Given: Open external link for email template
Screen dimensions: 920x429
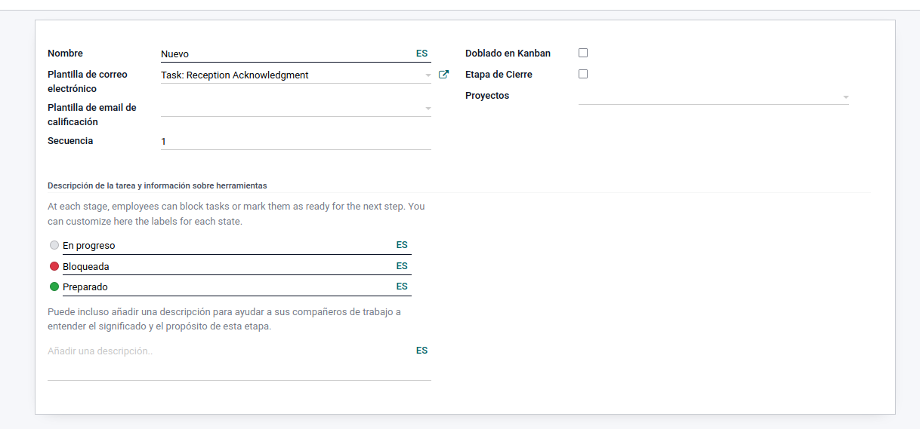Looking at the screenshot, I should pyautogui.click(x=444, y=75).
